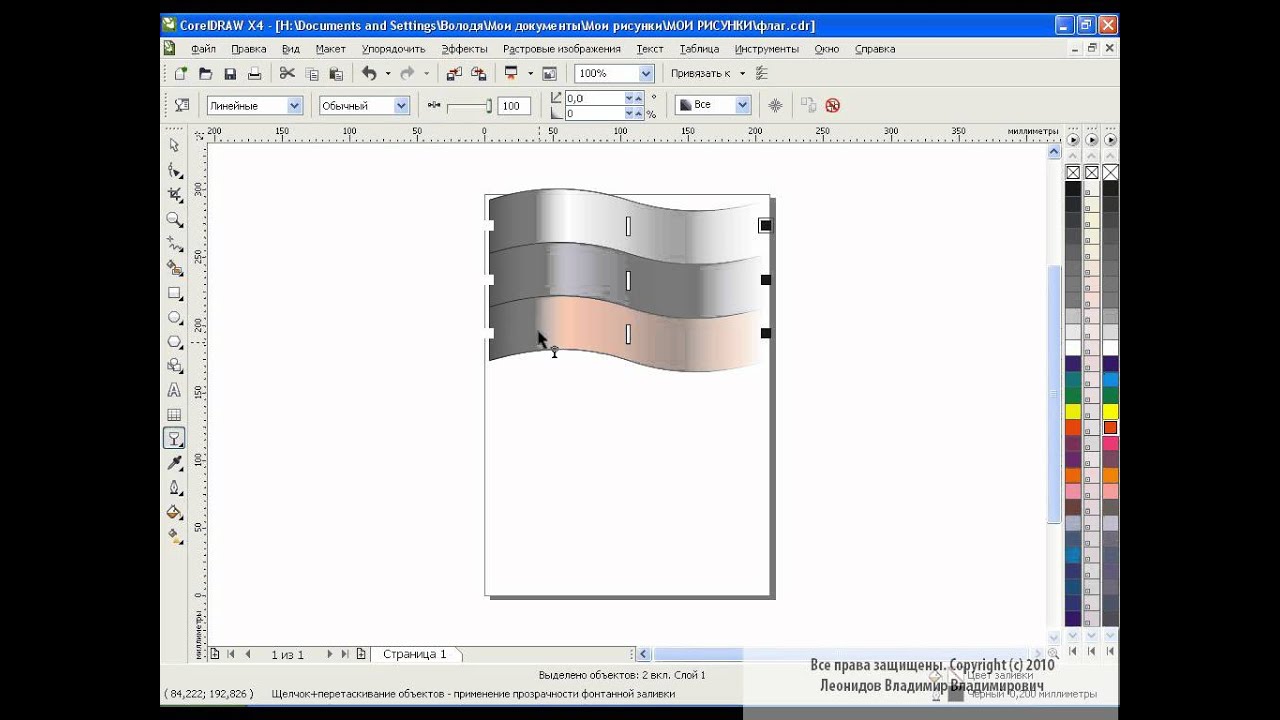Open the Инструменты menu
The height and width of the screenshot is (720, 1280).
[x=766, y=49]
